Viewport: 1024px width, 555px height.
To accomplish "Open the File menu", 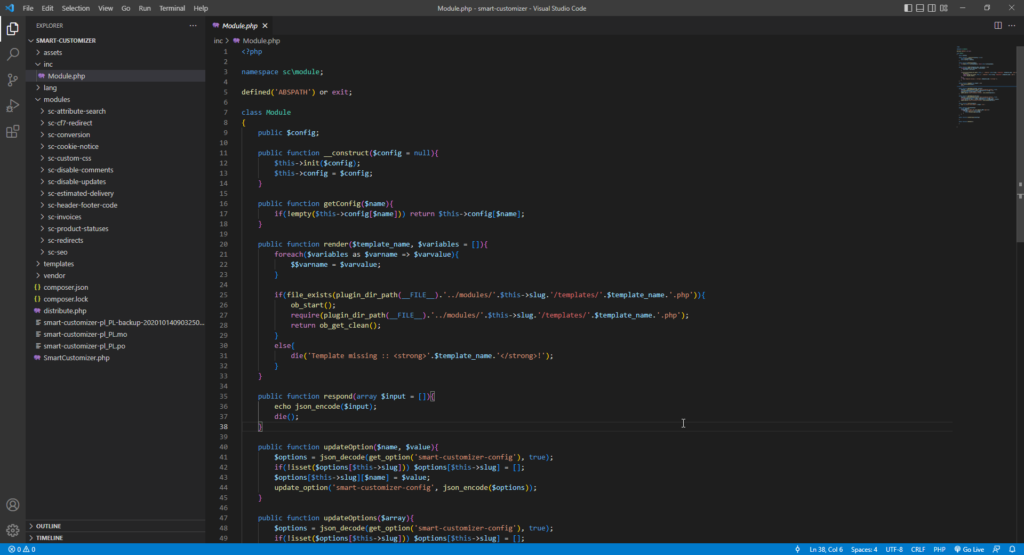I will tap(27, 8).
